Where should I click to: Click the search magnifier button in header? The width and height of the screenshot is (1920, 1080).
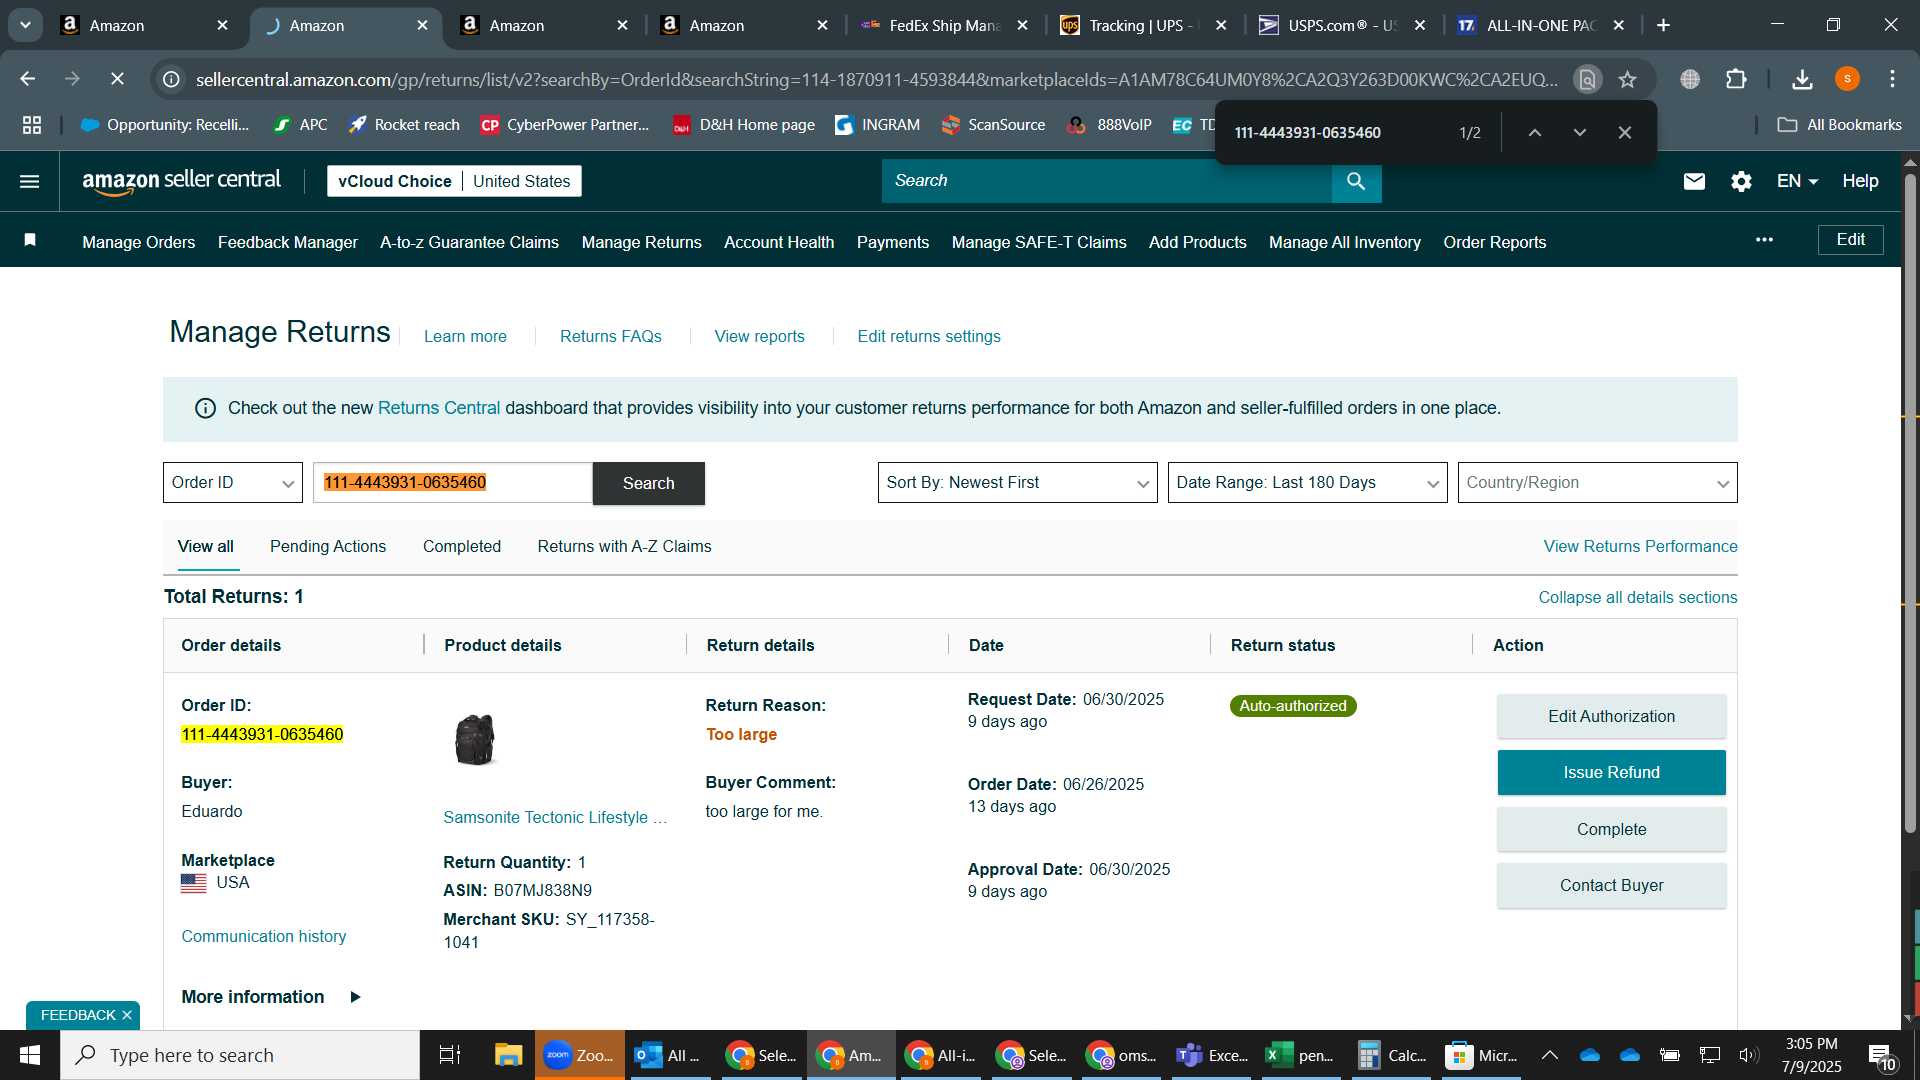point(1356,181)
